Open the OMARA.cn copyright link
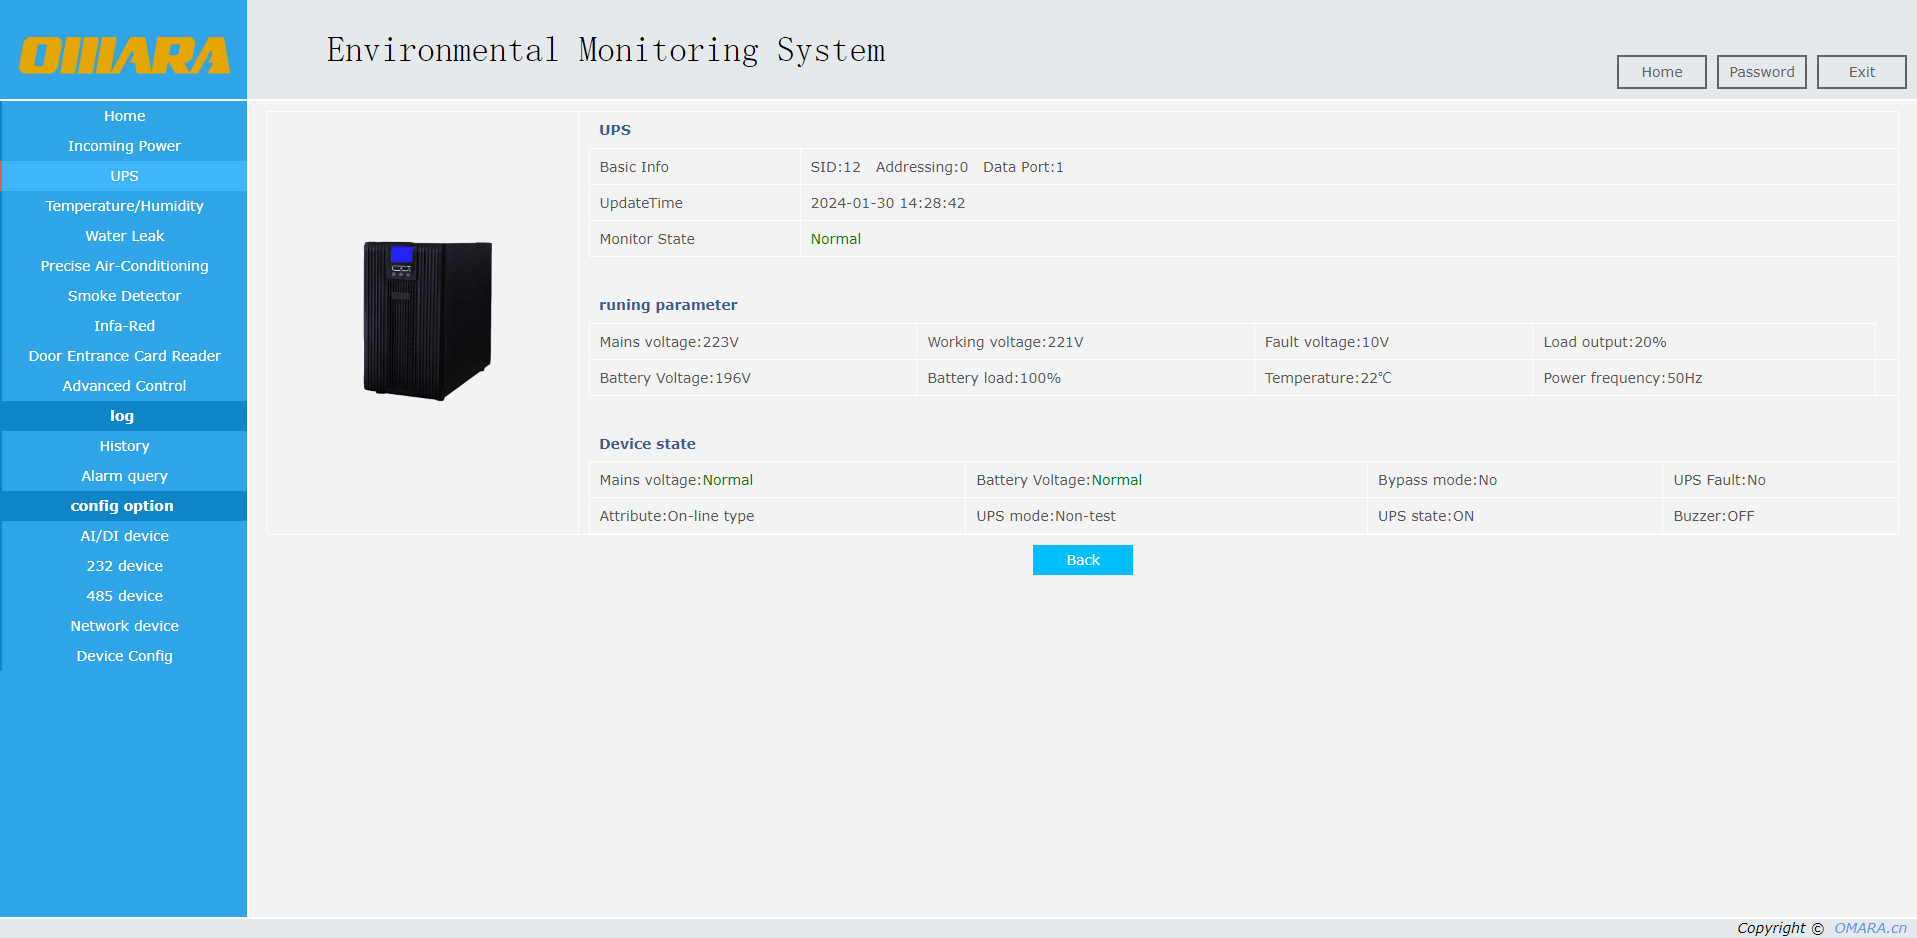 pos(1870,928)
